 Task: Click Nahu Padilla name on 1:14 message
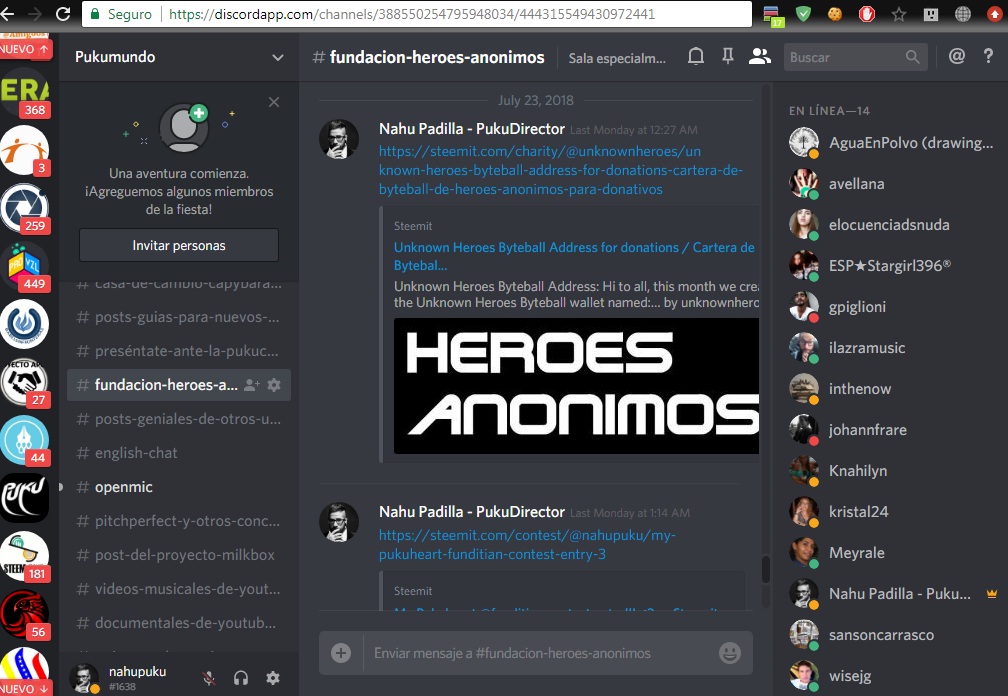472,512
